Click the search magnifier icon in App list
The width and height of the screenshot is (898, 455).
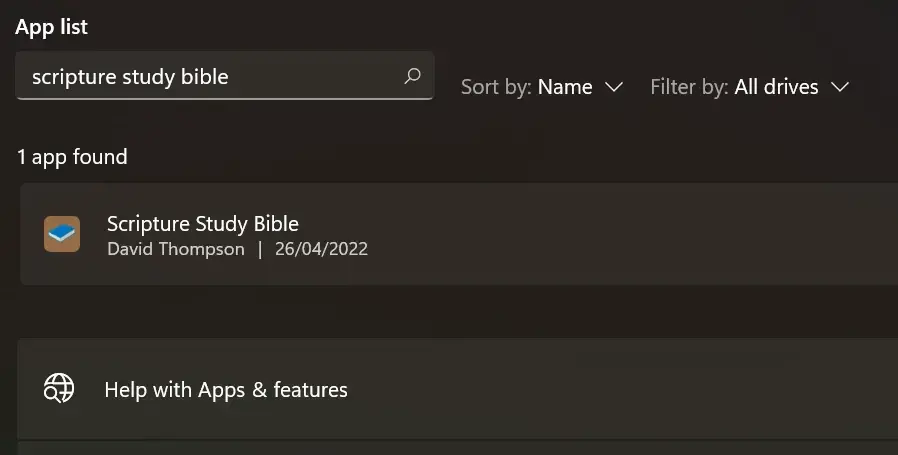pos(412,76)
